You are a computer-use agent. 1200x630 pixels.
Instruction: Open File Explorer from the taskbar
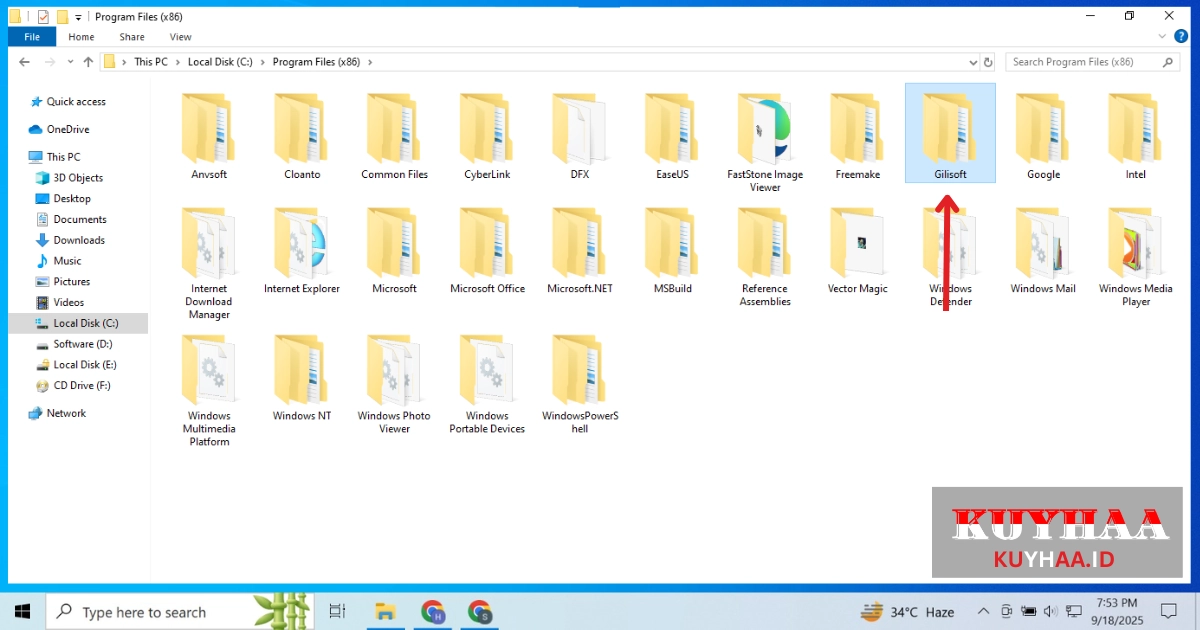tap(384, 611)
